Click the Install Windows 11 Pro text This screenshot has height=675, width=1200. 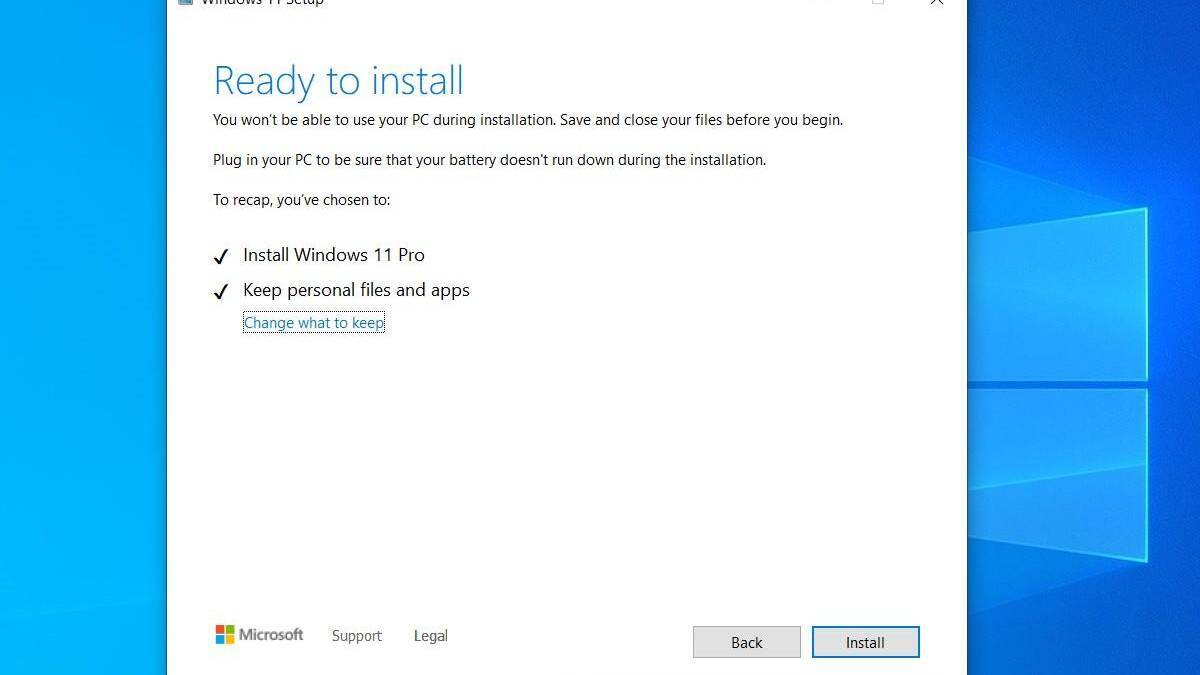point(334,255)
